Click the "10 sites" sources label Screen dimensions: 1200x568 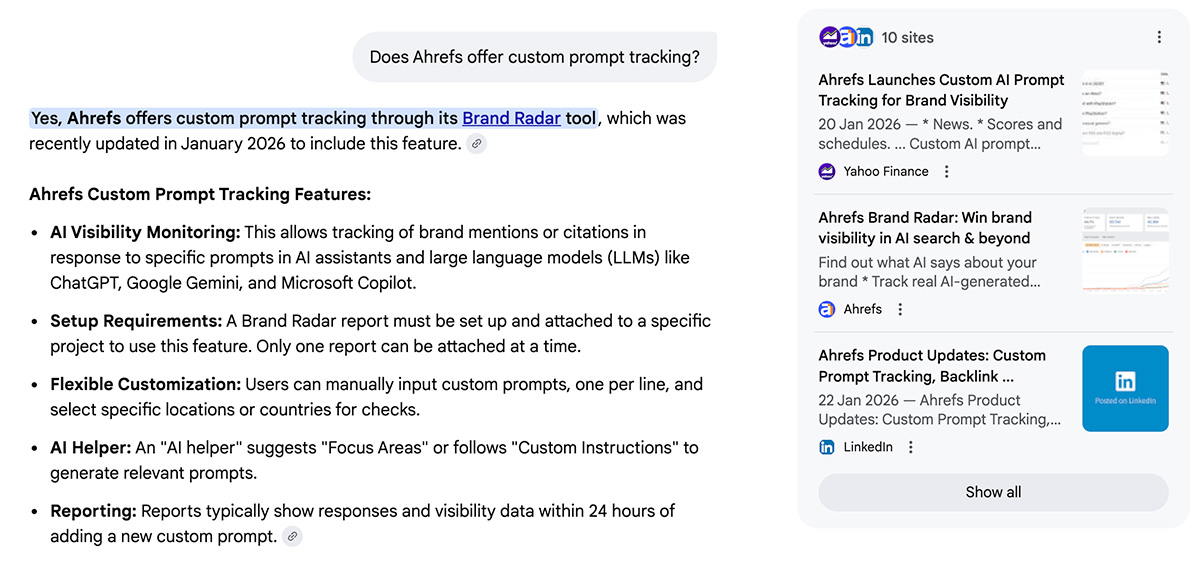(907, 37)
